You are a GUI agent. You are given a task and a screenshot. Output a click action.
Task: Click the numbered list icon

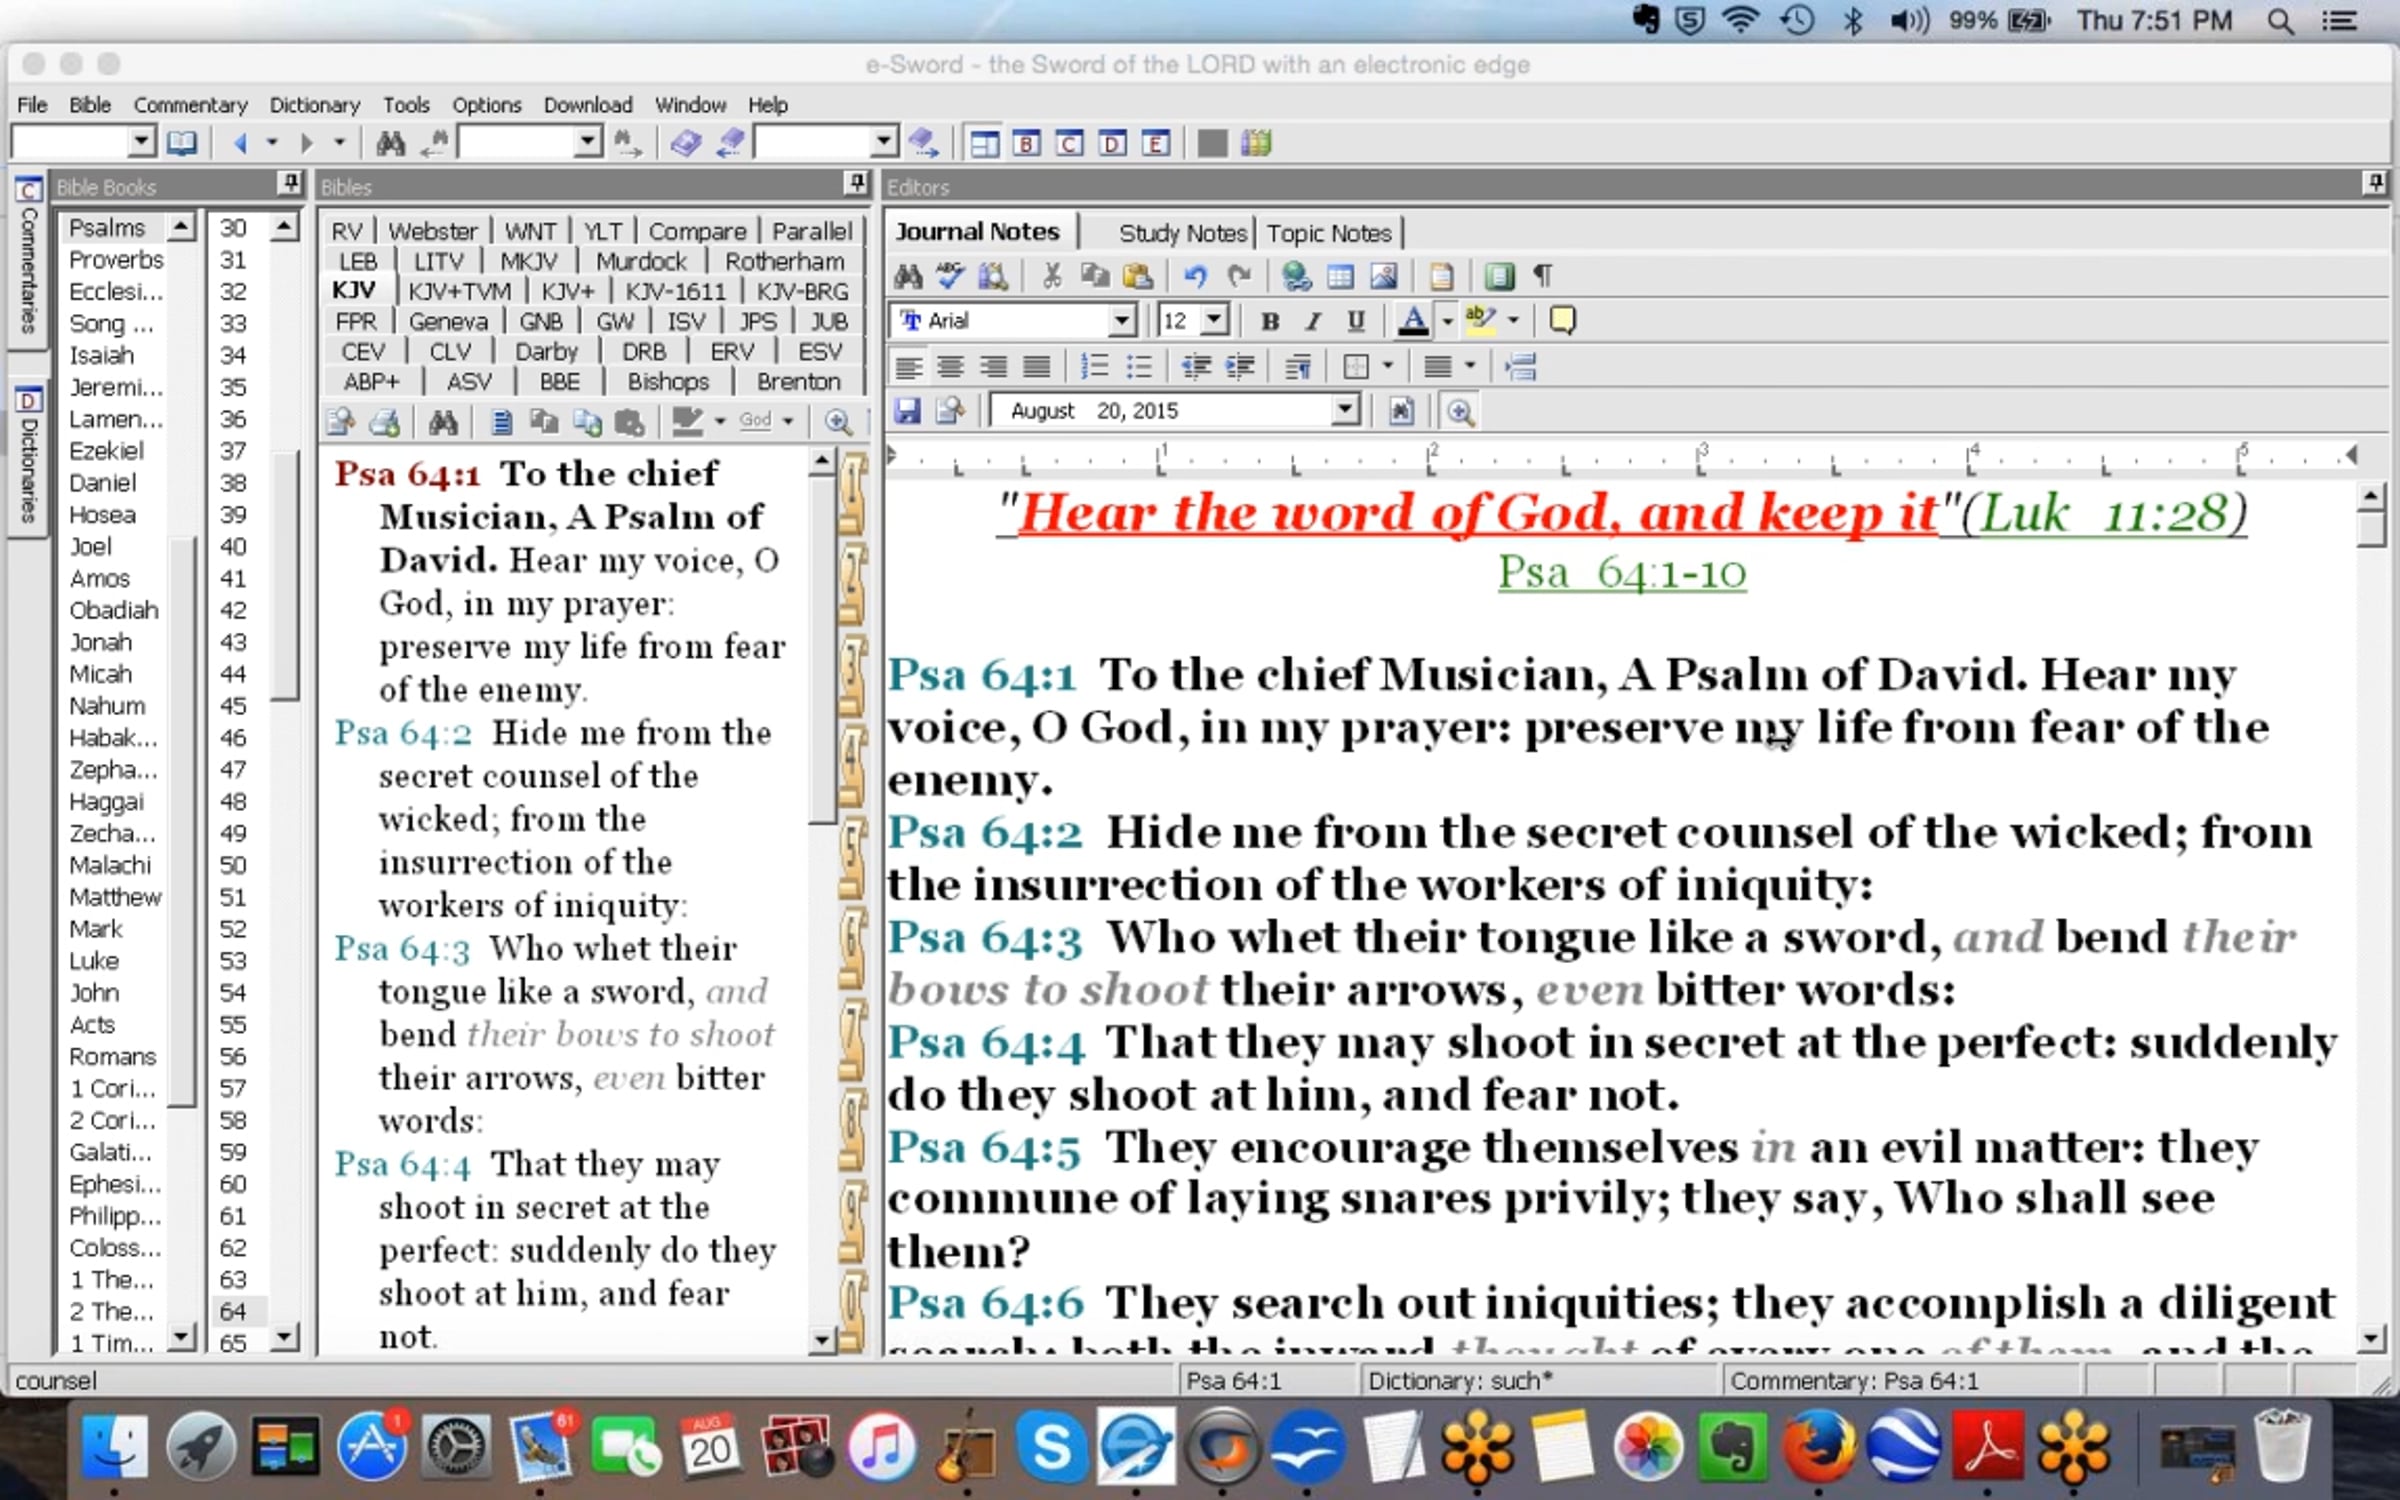click(x=1095, y=367)
